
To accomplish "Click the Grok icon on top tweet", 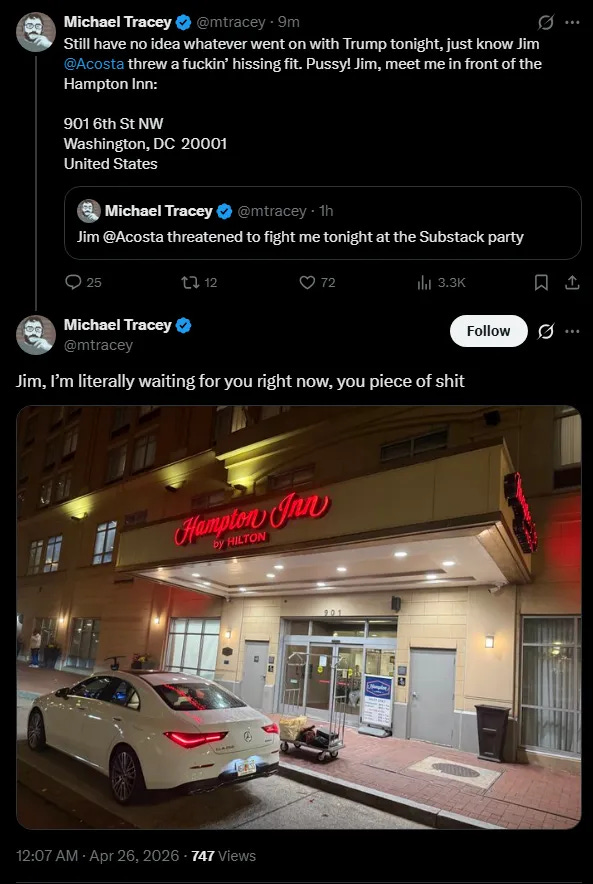I will (545, 23).
